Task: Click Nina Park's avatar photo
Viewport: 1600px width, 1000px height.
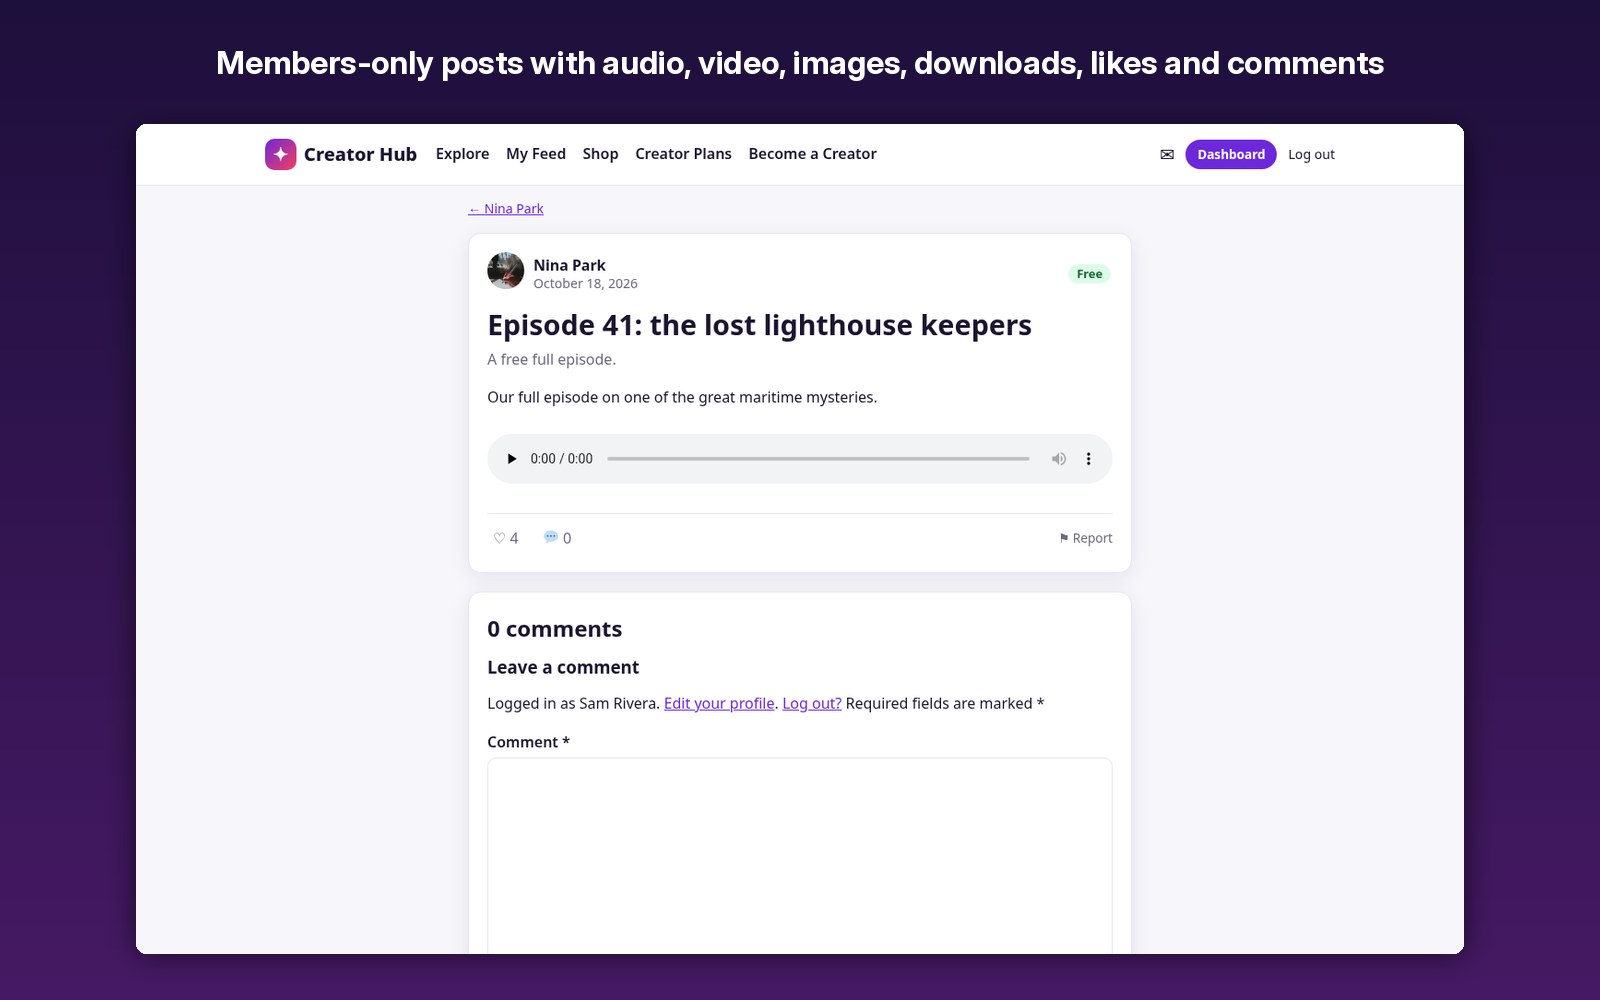Action: [x=505, y=271]
